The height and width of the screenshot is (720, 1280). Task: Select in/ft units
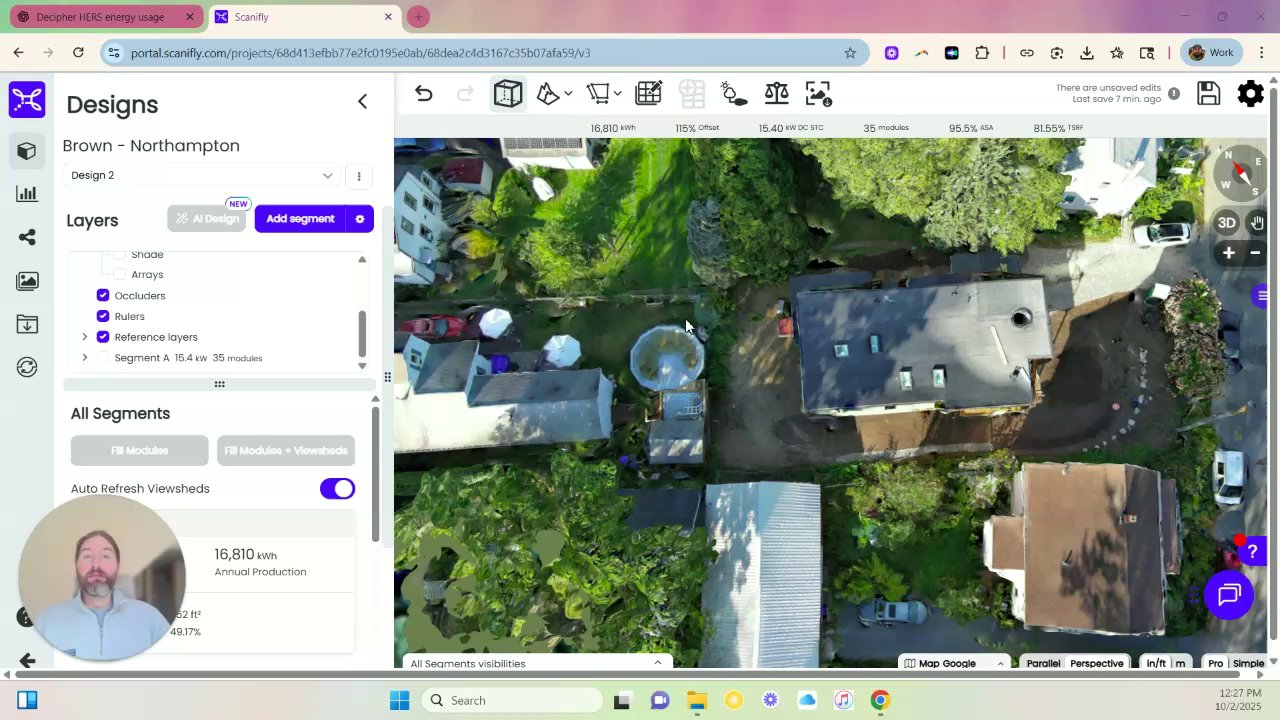coord(1156,663)
